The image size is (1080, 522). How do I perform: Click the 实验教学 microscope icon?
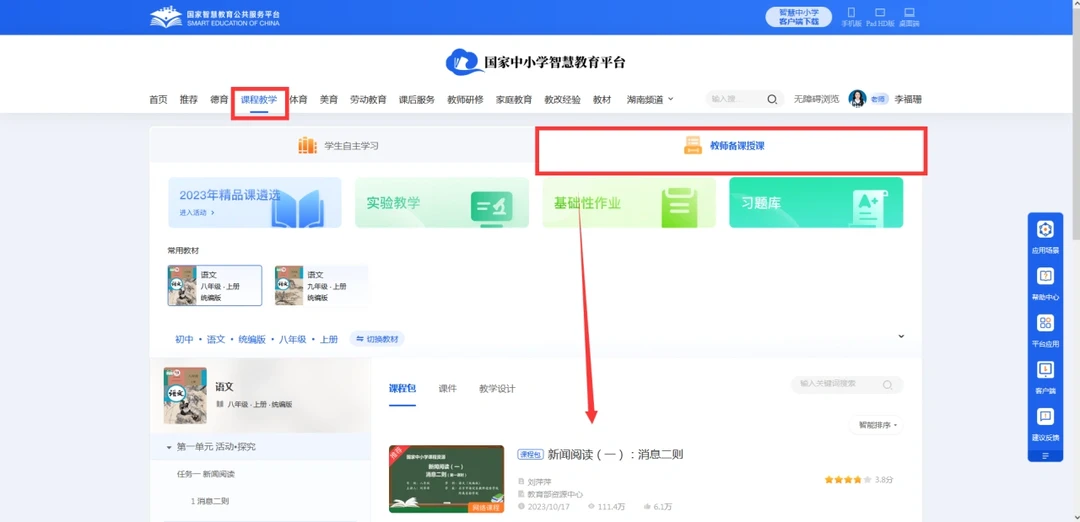491,207
